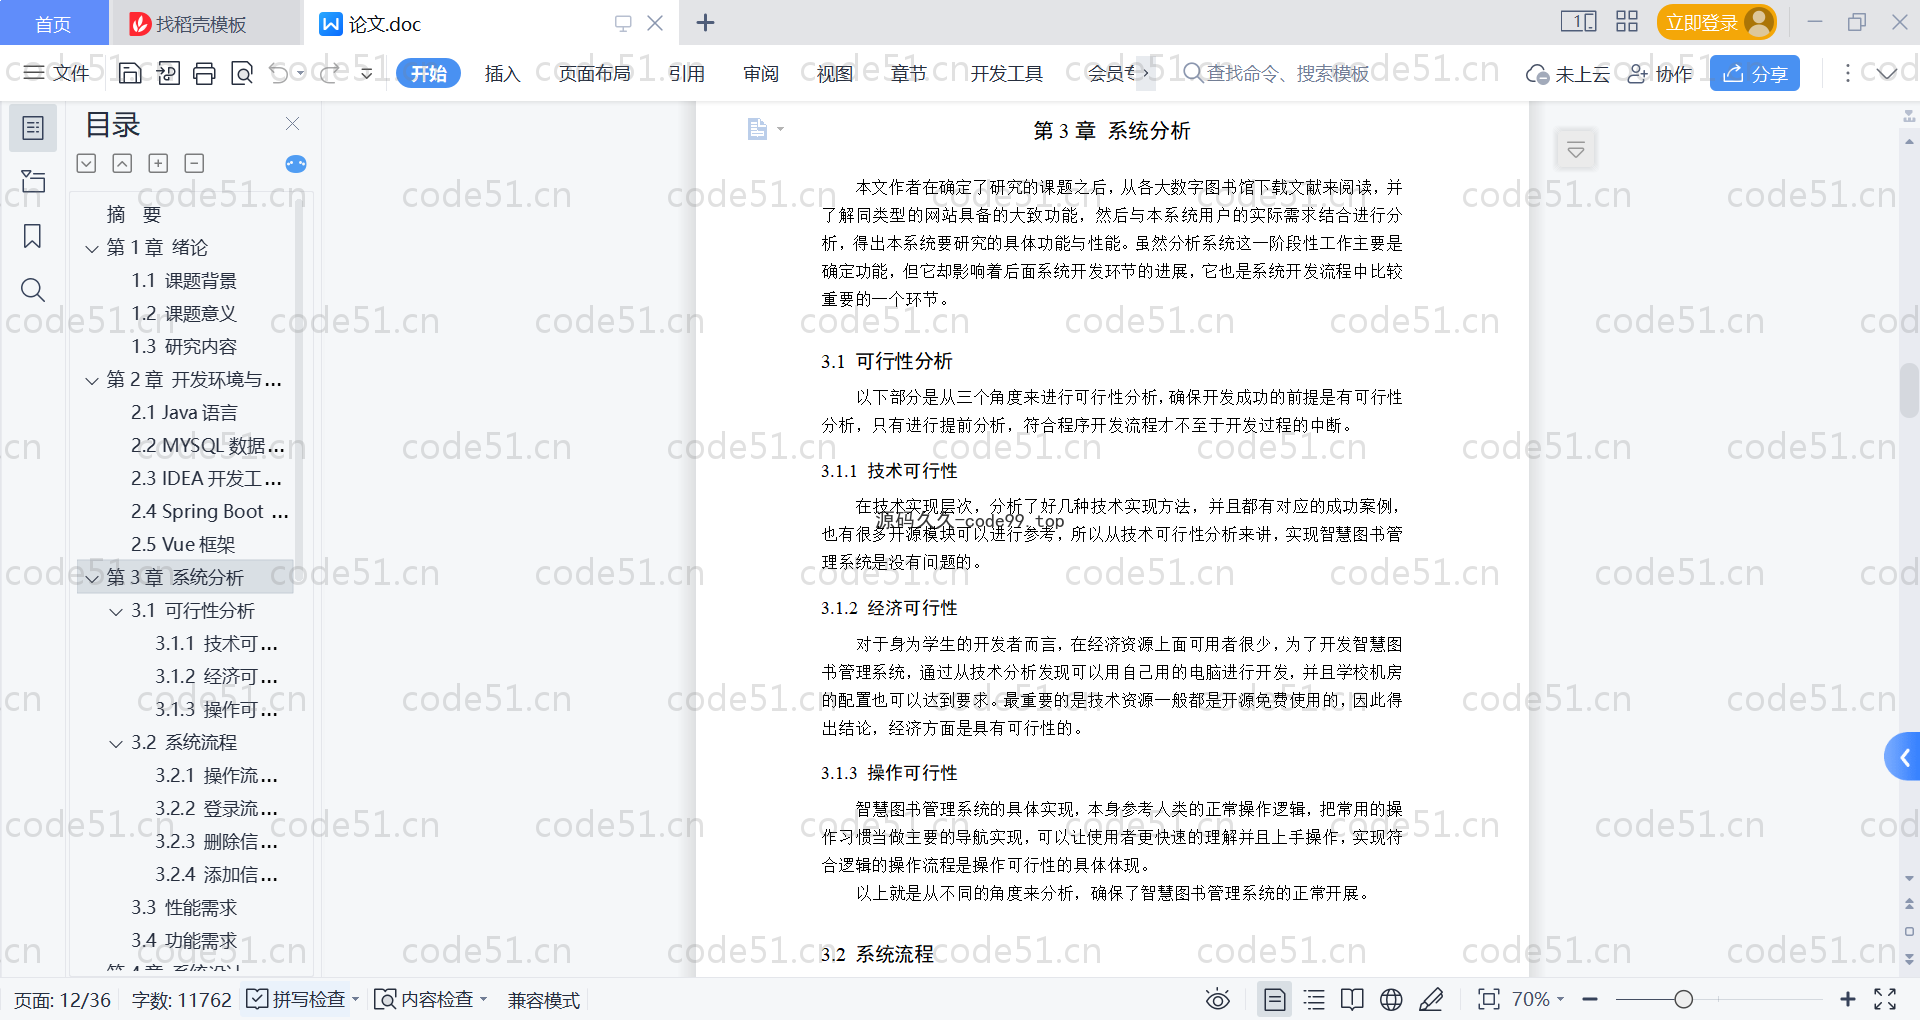
Task: Click the 立即登录 login button
Action: point(1716,22)
